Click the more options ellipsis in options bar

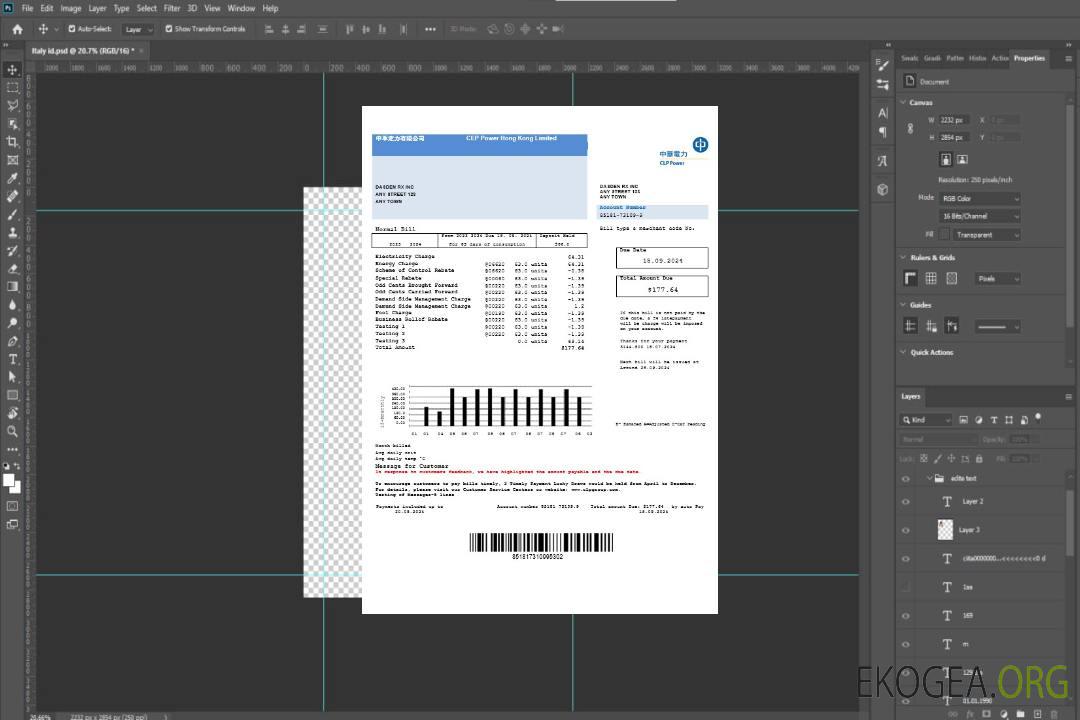[430, 29]
